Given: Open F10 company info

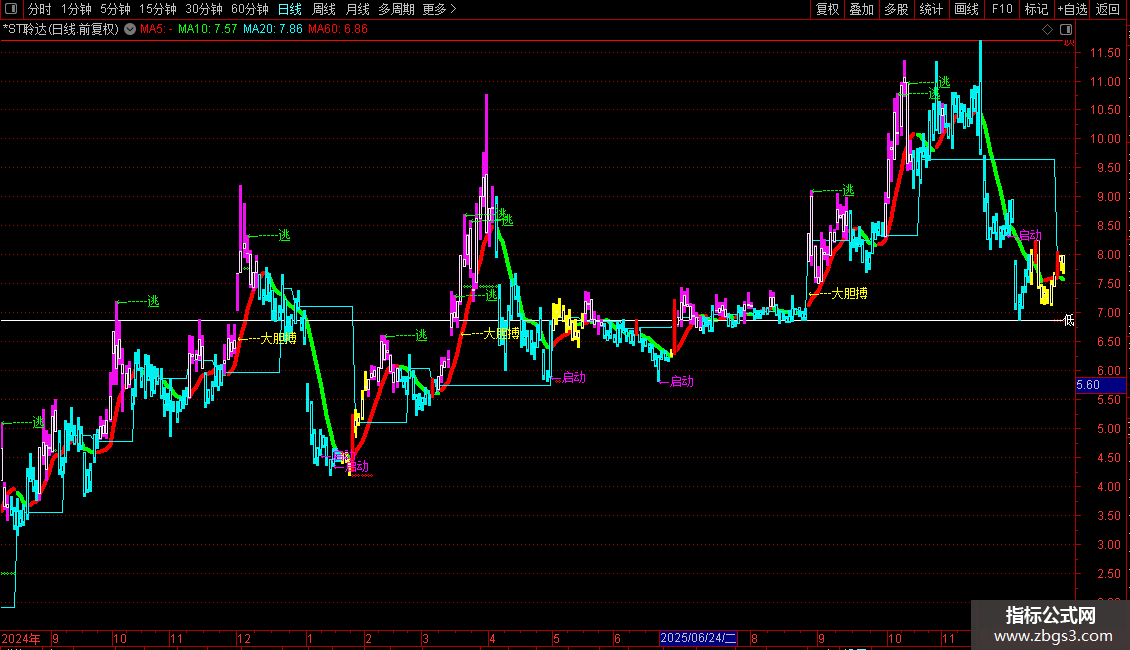Looking at the screenshot, I should coord(1002,9).
